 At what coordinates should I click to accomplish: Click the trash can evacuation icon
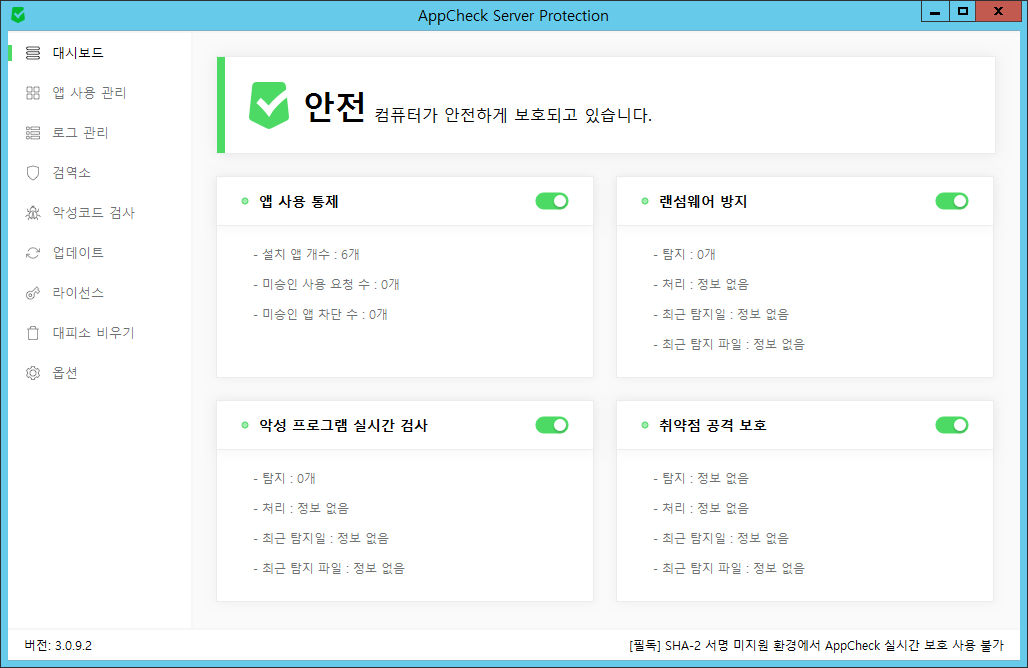coord(33,333)
